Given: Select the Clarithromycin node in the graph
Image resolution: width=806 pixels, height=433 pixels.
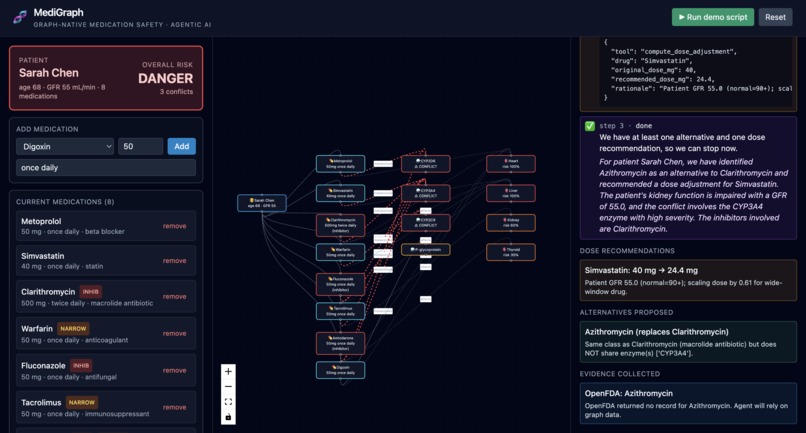Looking at the screenshot, I should pyautogui.click(x=340, y=225).
